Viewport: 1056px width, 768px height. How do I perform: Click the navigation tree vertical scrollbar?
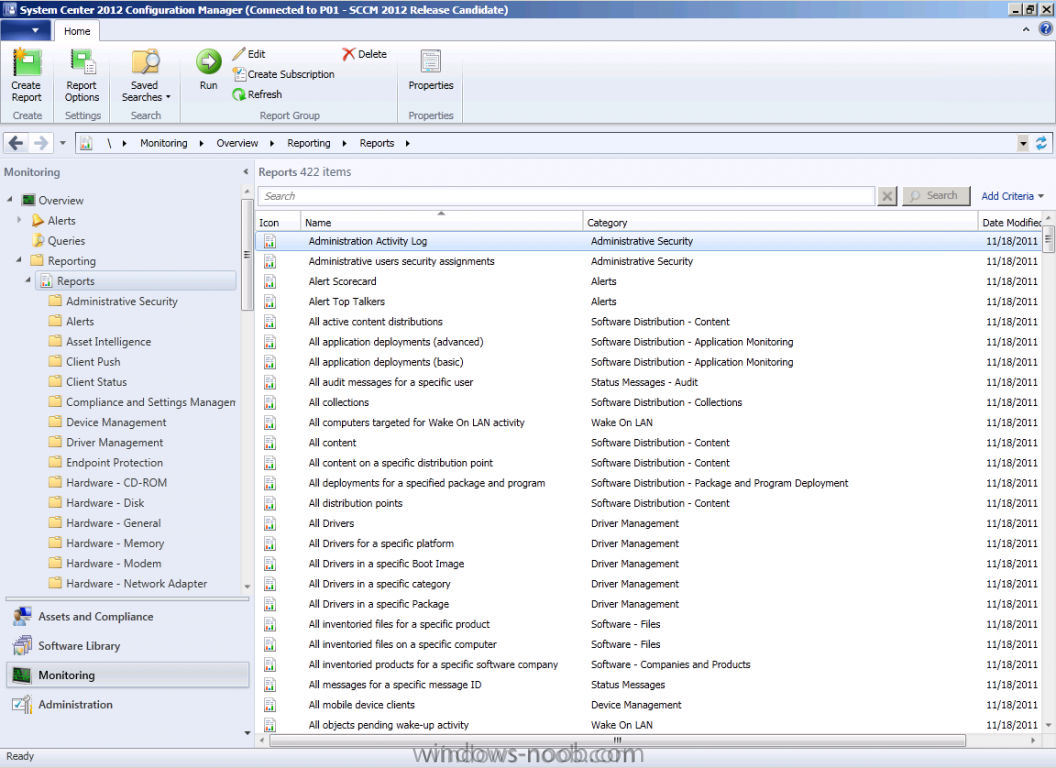246,255
